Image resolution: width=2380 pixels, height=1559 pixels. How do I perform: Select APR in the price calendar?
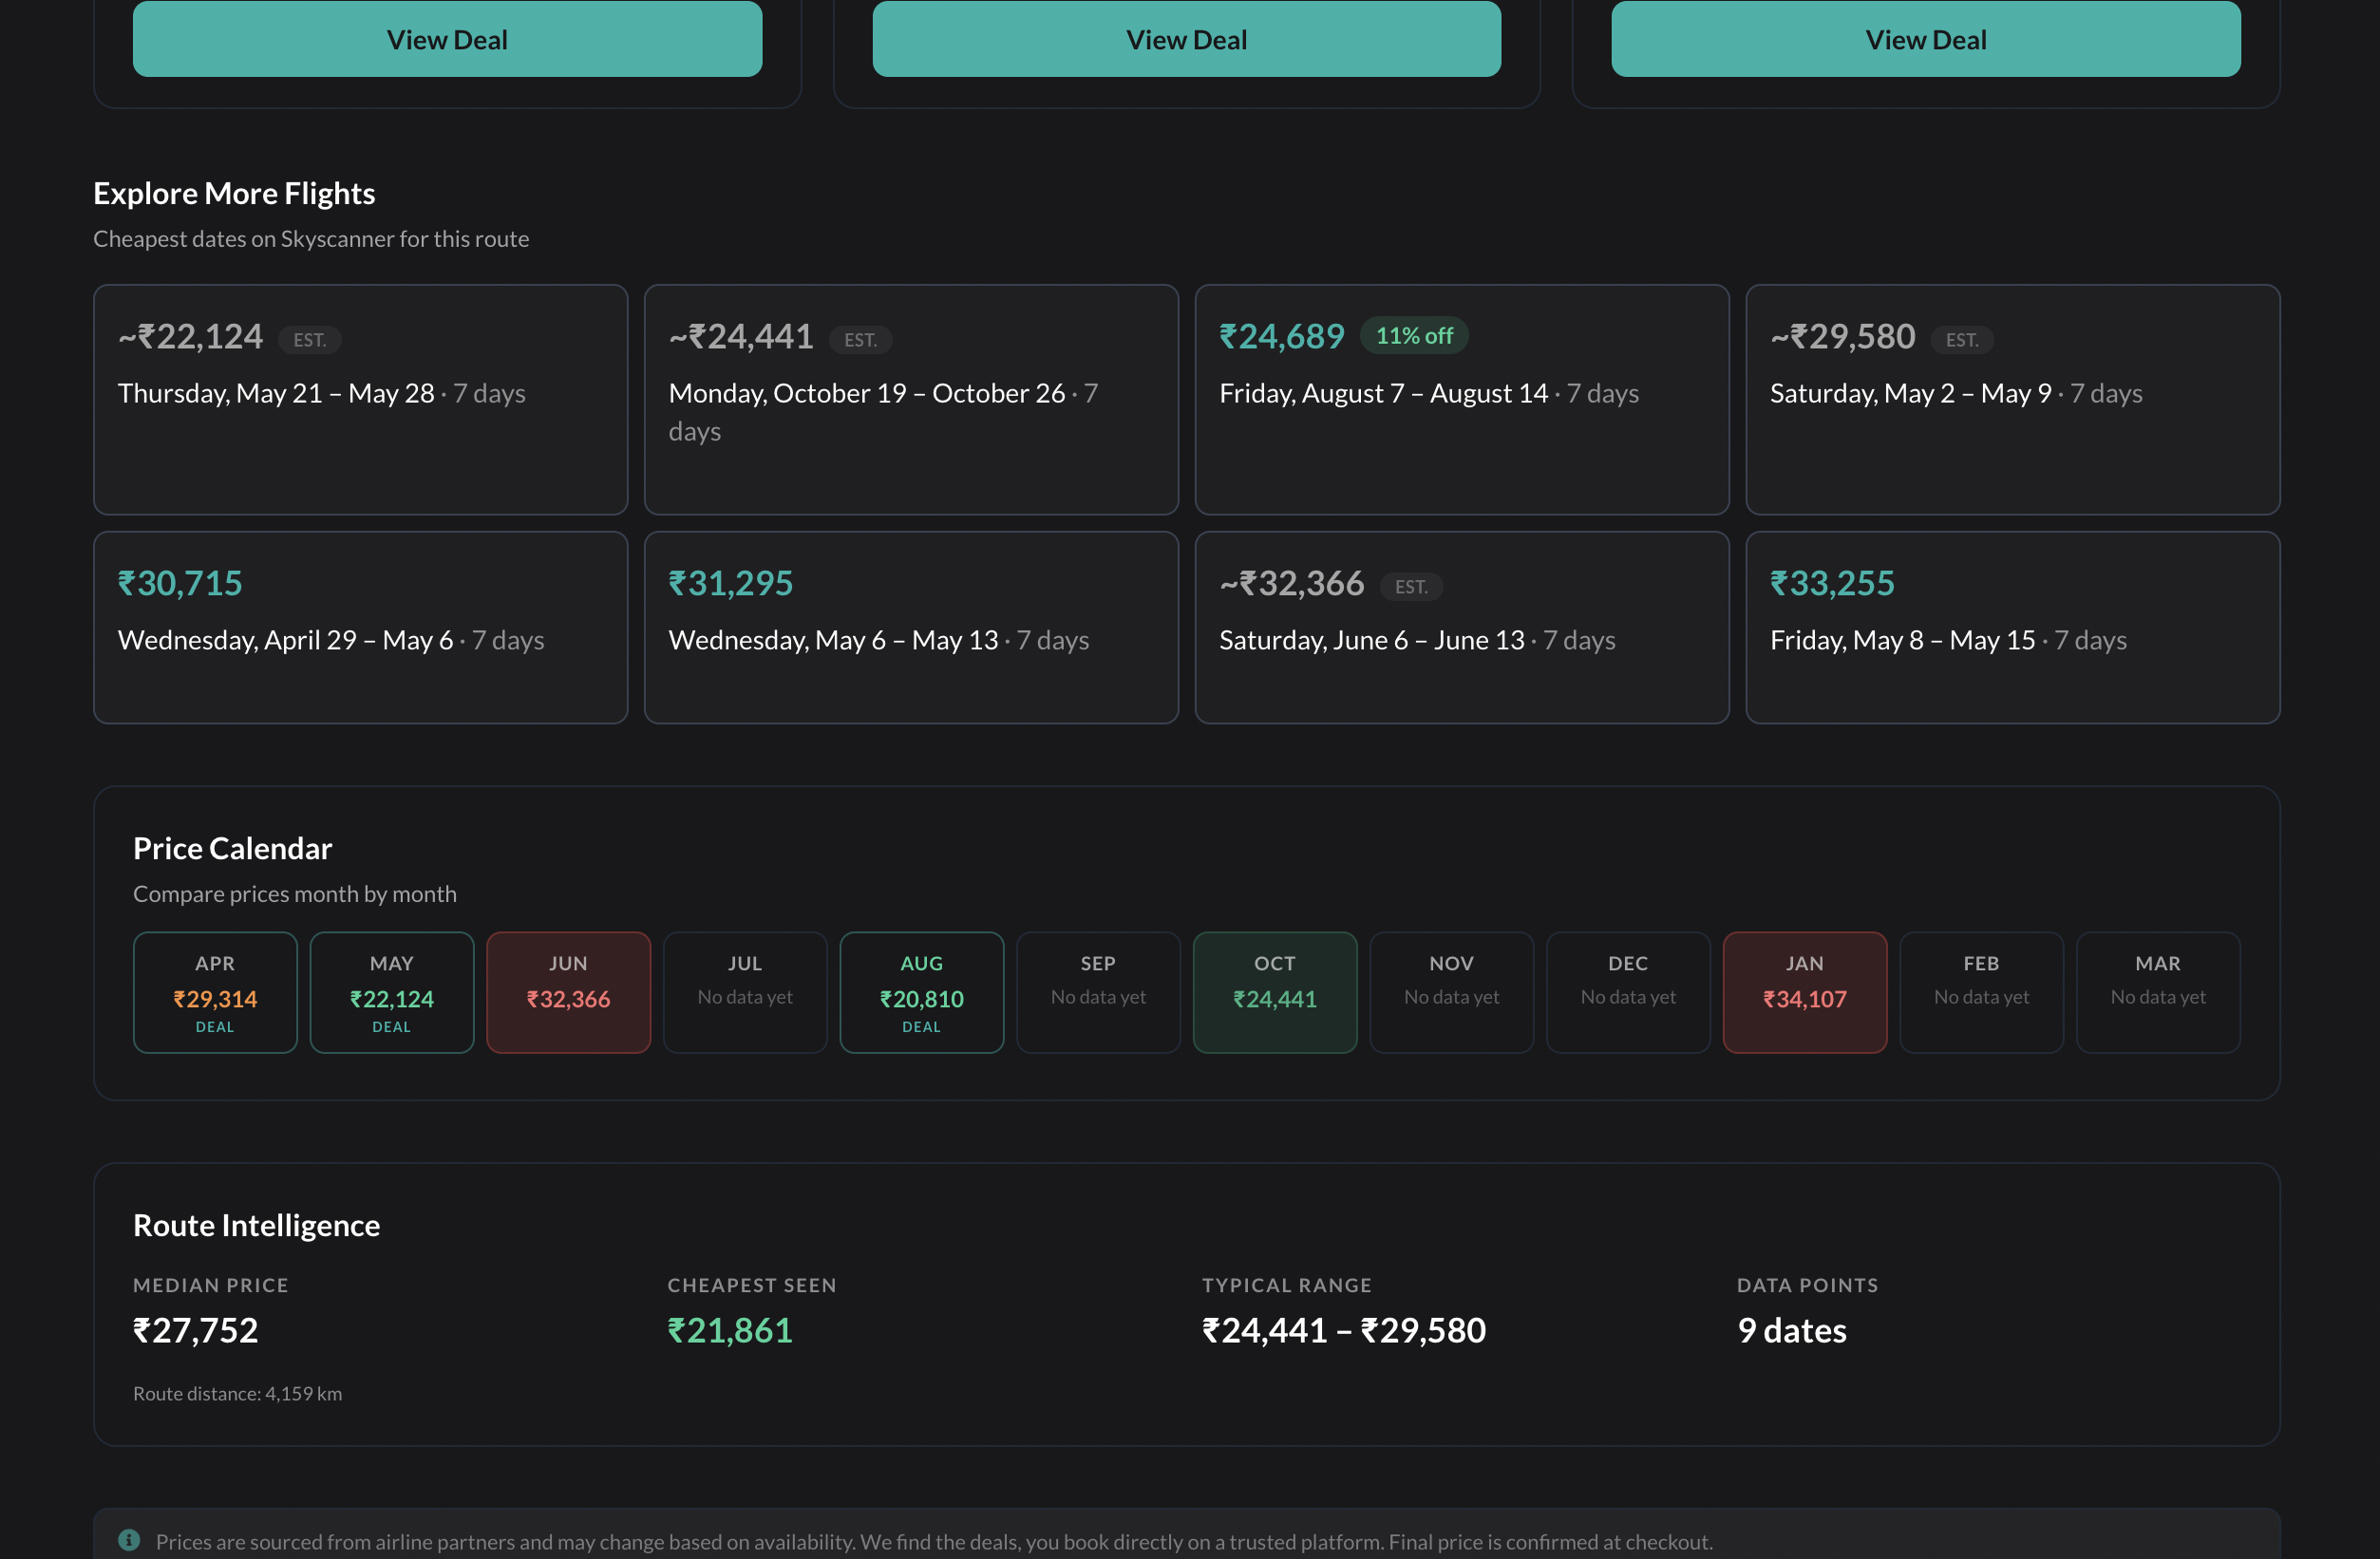(215, 992)
